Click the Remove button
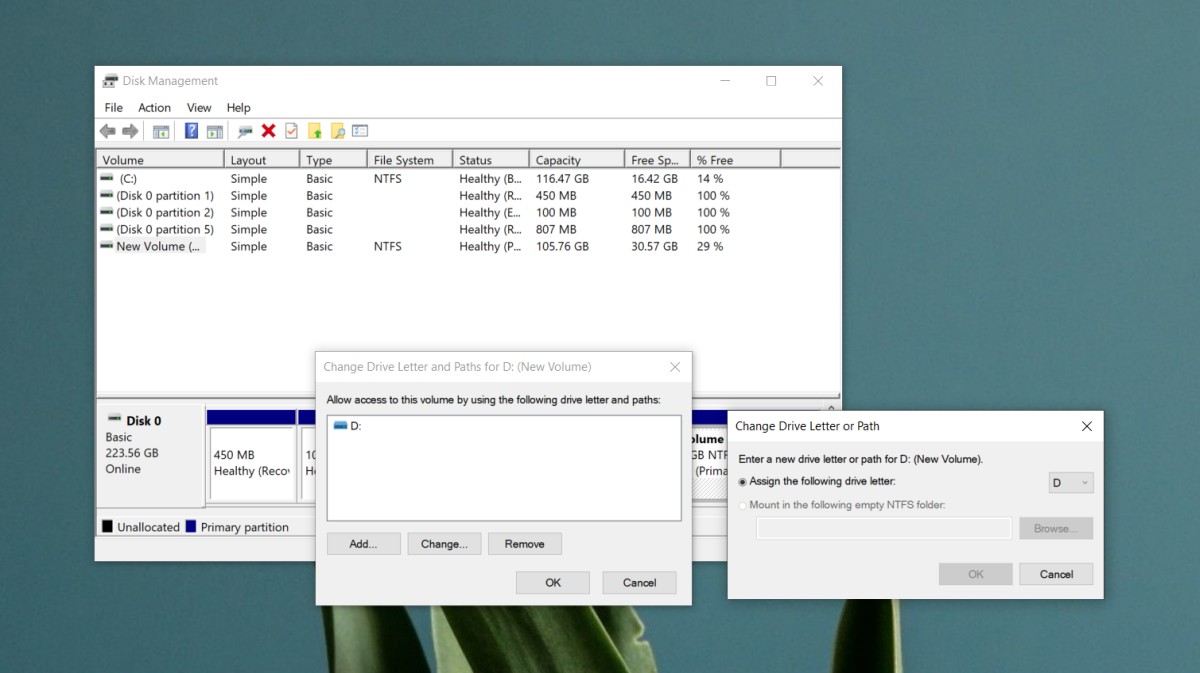This screenshot has width=1200, height=673. pos(525,544)
